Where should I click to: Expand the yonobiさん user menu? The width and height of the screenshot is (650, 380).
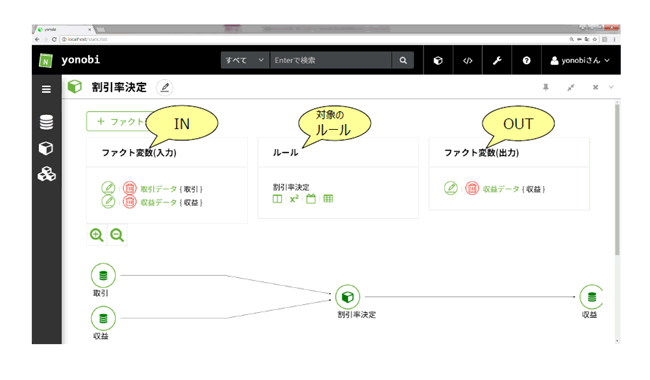point(580,61)
